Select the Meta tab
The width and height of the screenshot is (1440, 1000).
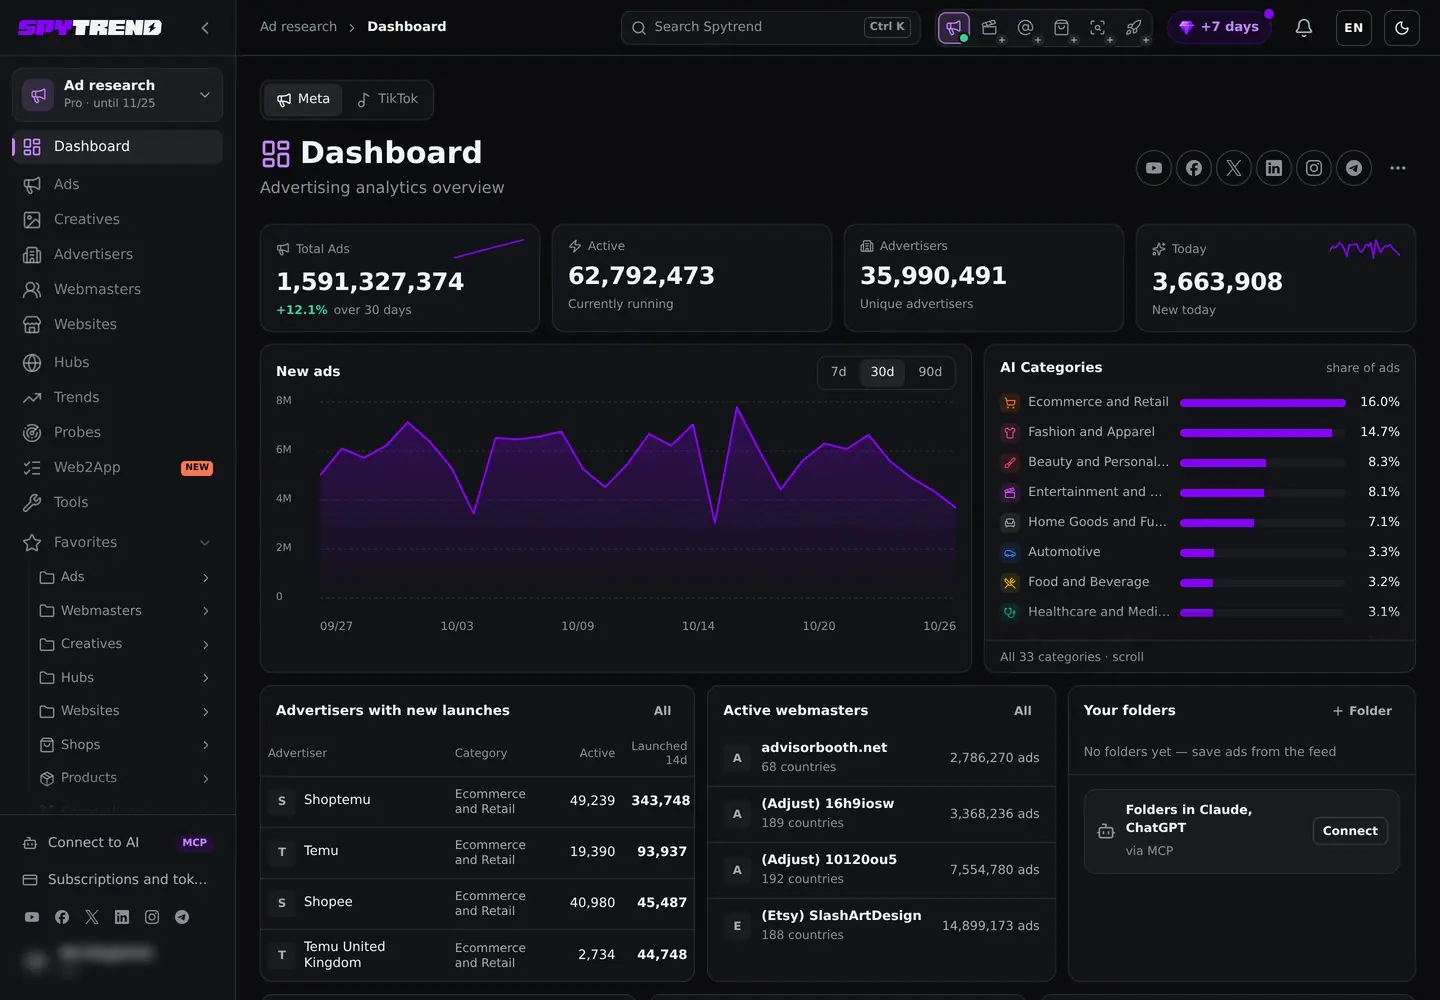[303, 99]
